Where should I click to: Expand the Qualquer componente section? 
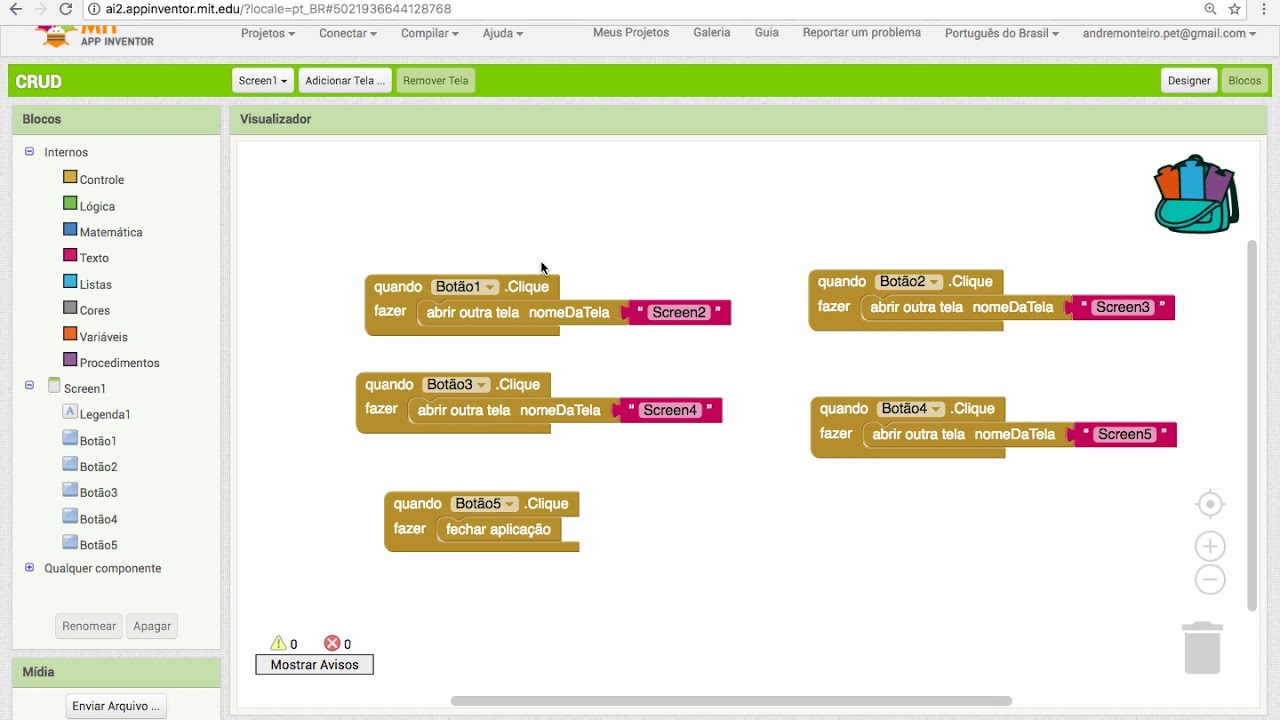pos(29,568)
